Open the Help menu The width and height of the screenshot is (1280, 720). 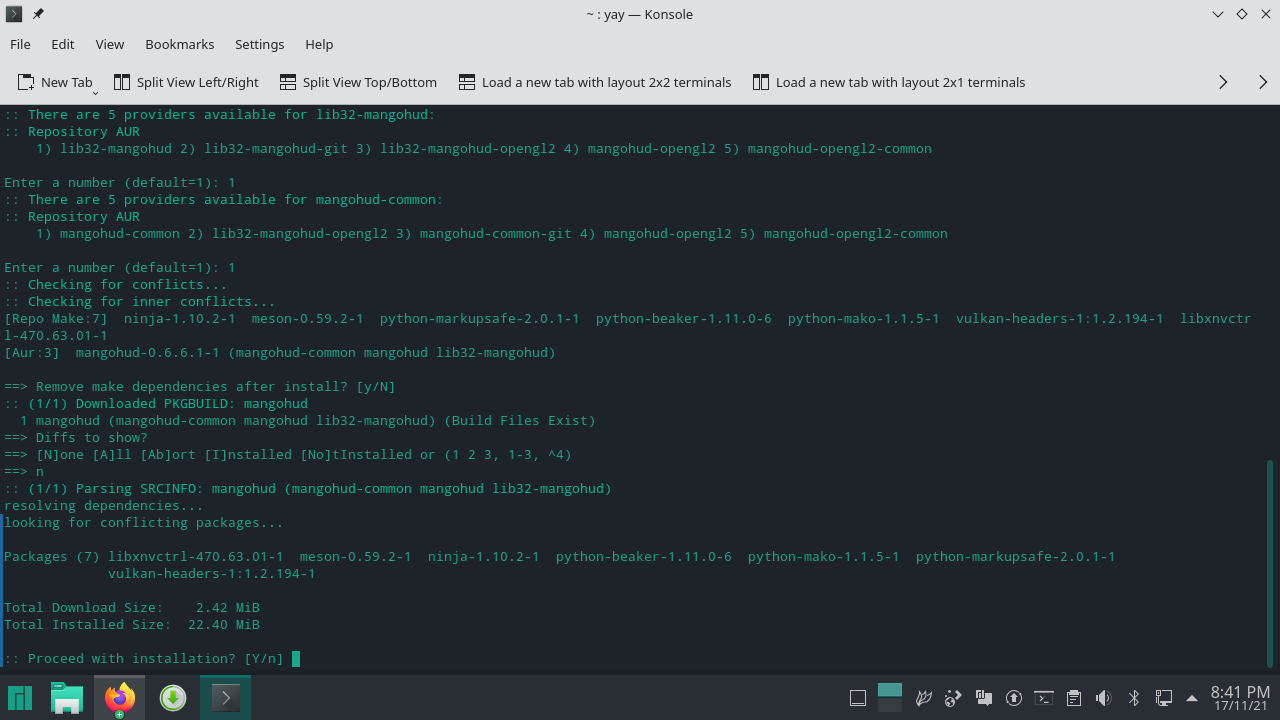coord(319,44)
